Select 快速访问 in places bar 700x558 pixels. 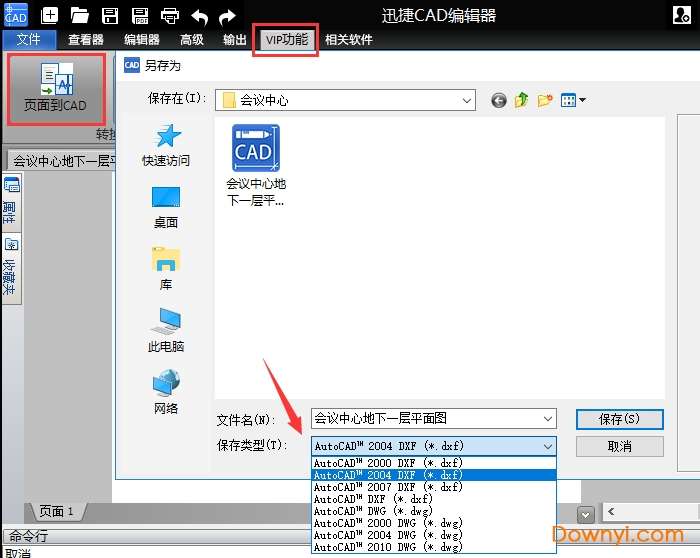[x=166, y=146]
